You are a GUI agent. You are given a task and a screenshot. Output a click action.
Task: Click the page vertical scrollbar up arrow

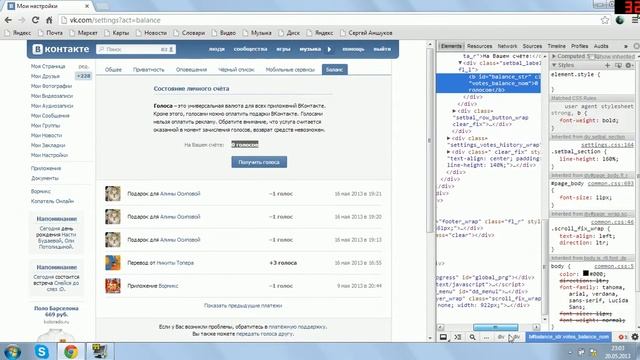pos(429,44)
